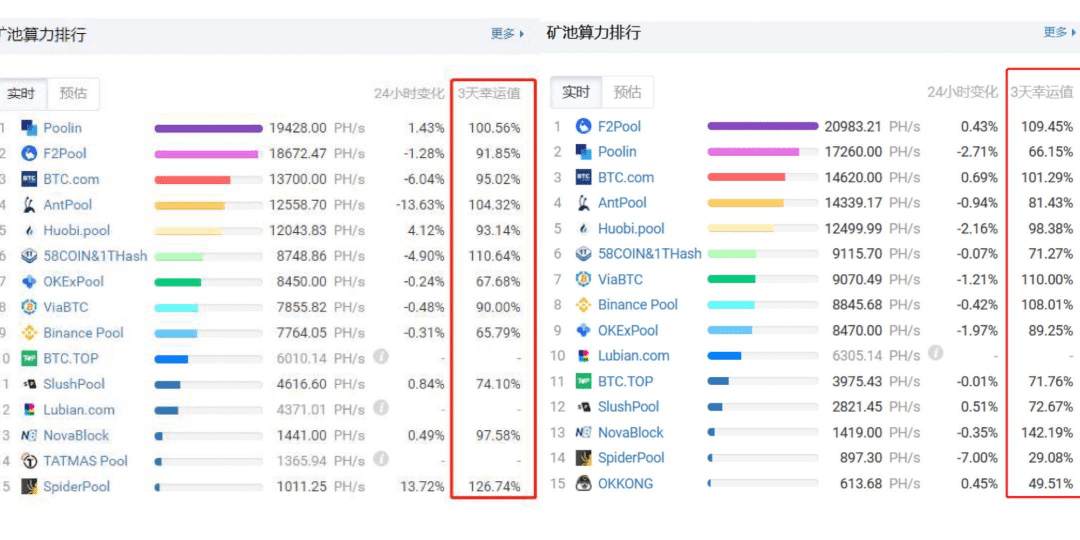Viewport: 1080px width, 540px height.
Task: Click the F2Pool logo icon in left panel
Action: (29, 154)
